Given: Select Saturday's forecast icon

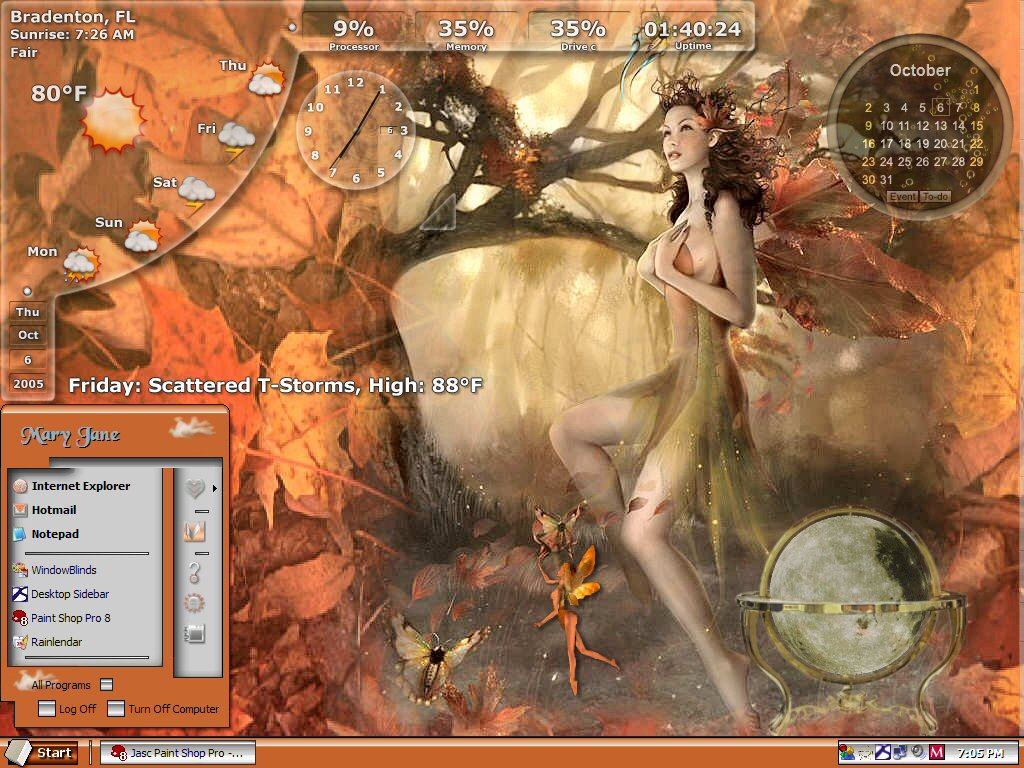Looking at the screenshot, I should (x=196, y=194).
